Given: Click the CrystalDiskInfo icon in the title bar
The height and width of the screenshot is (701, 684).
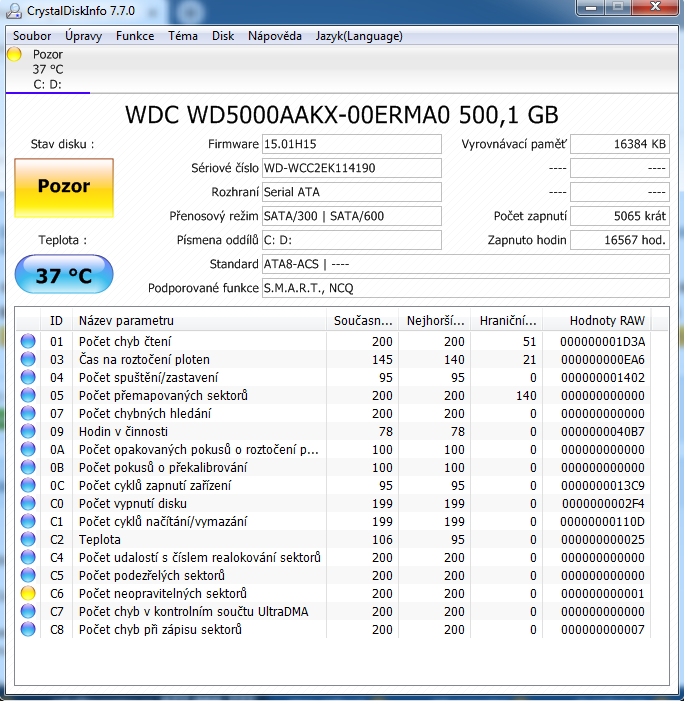Looking at the screenshot, I should click(x=13, y=12).
